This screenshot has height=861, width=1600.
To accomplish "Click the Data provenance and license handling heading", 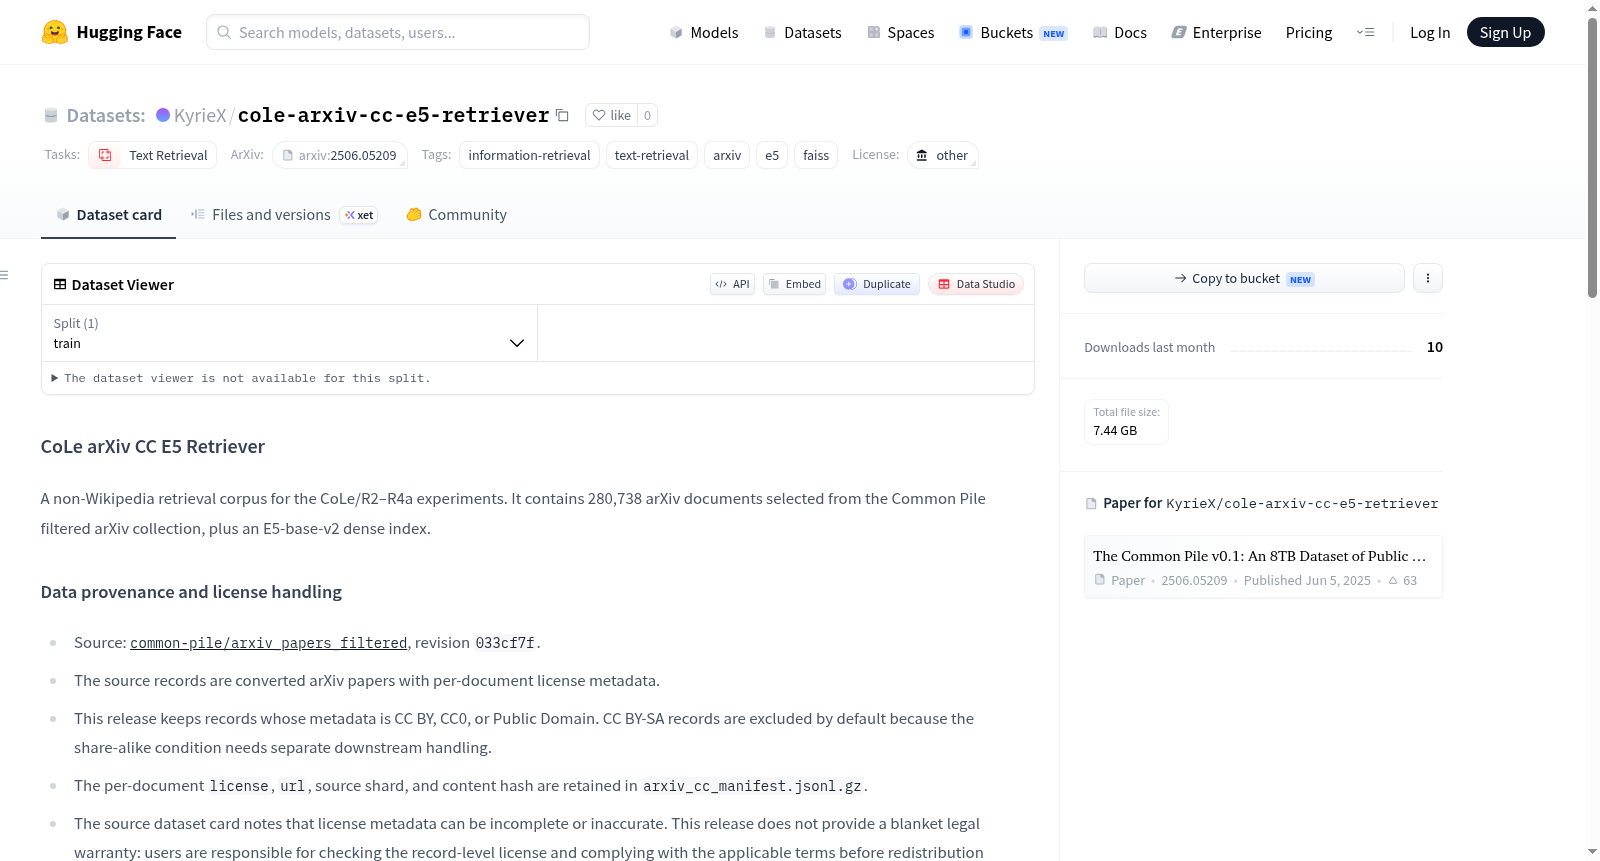I will (191, 592).
